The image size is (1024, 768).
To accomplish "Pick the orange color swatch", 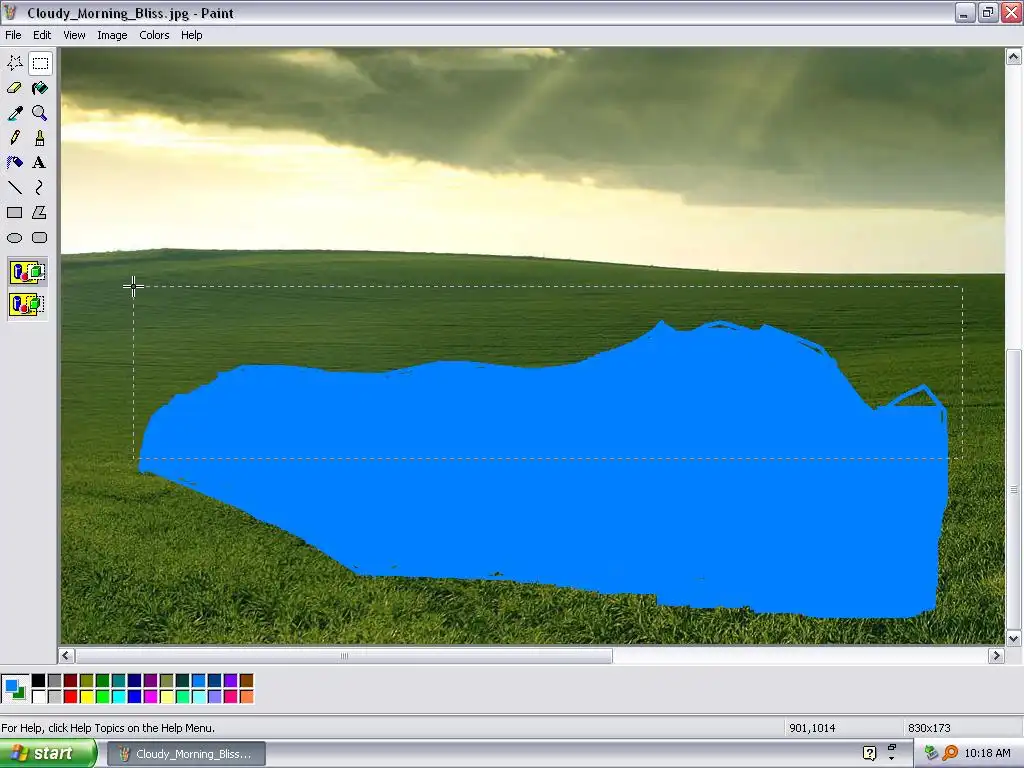I will 246,697.
